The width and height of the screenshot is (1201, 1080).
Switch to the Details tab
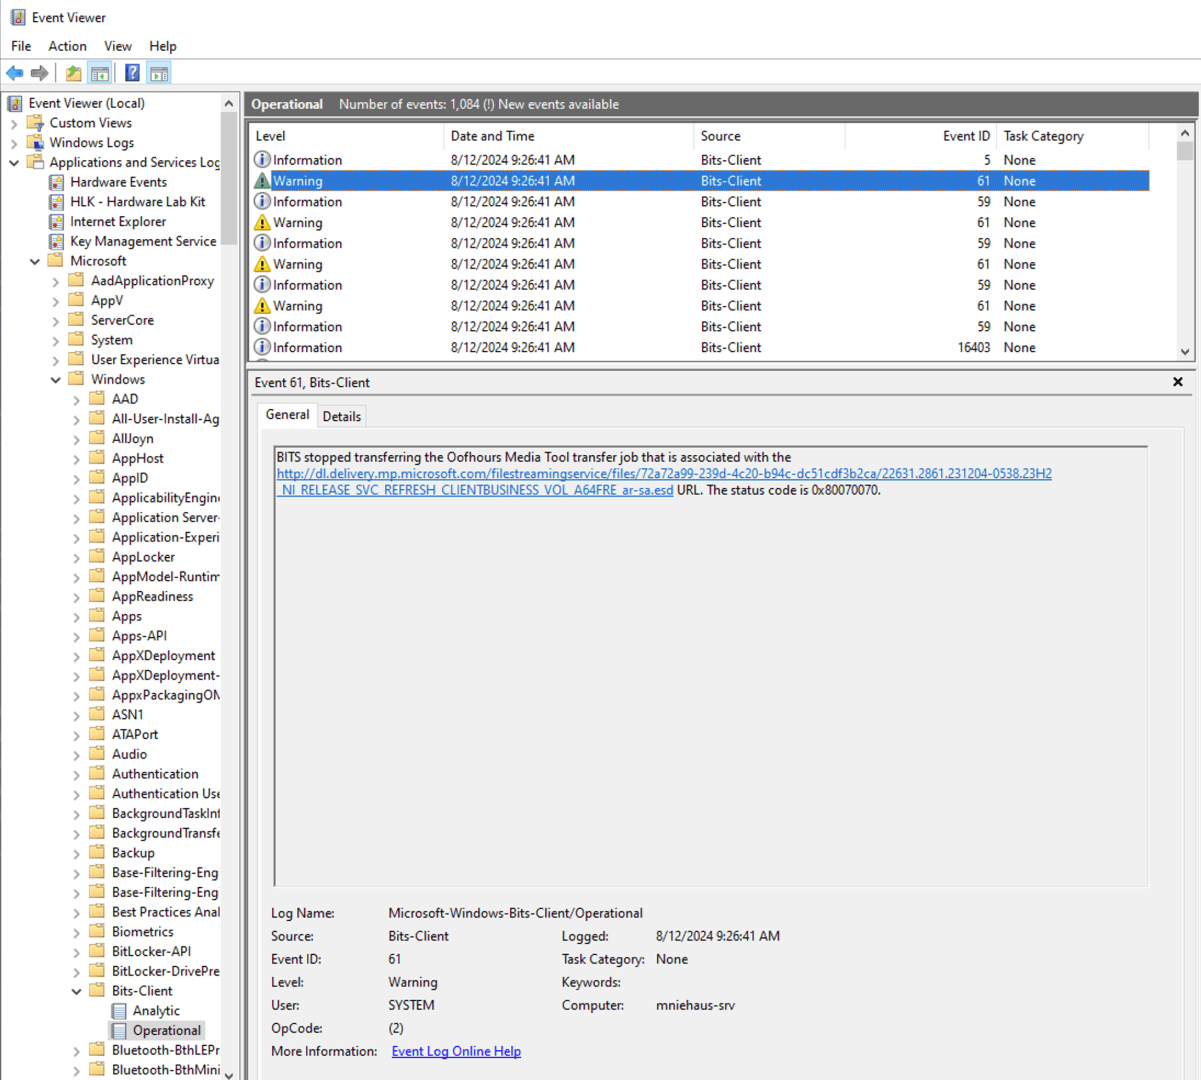[x=341, y=416]
